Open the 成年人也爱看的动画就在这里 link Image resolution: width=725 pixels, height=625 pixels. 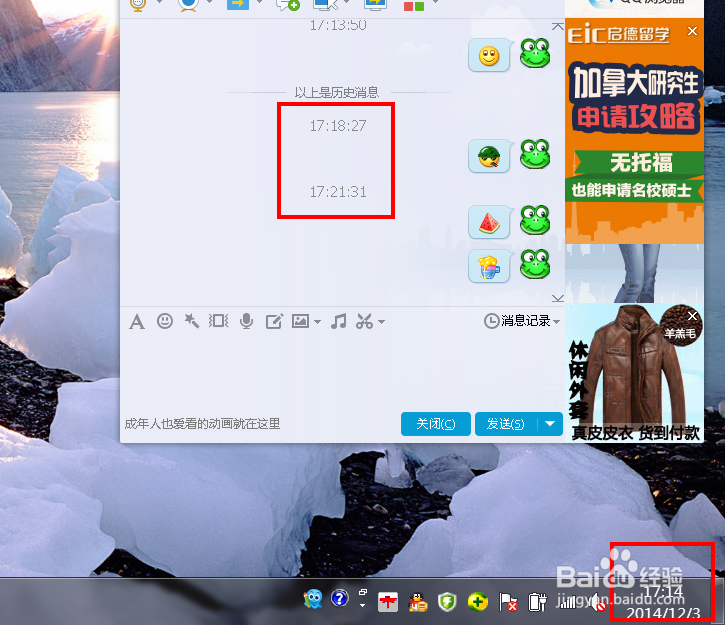(x=202, y=423)
